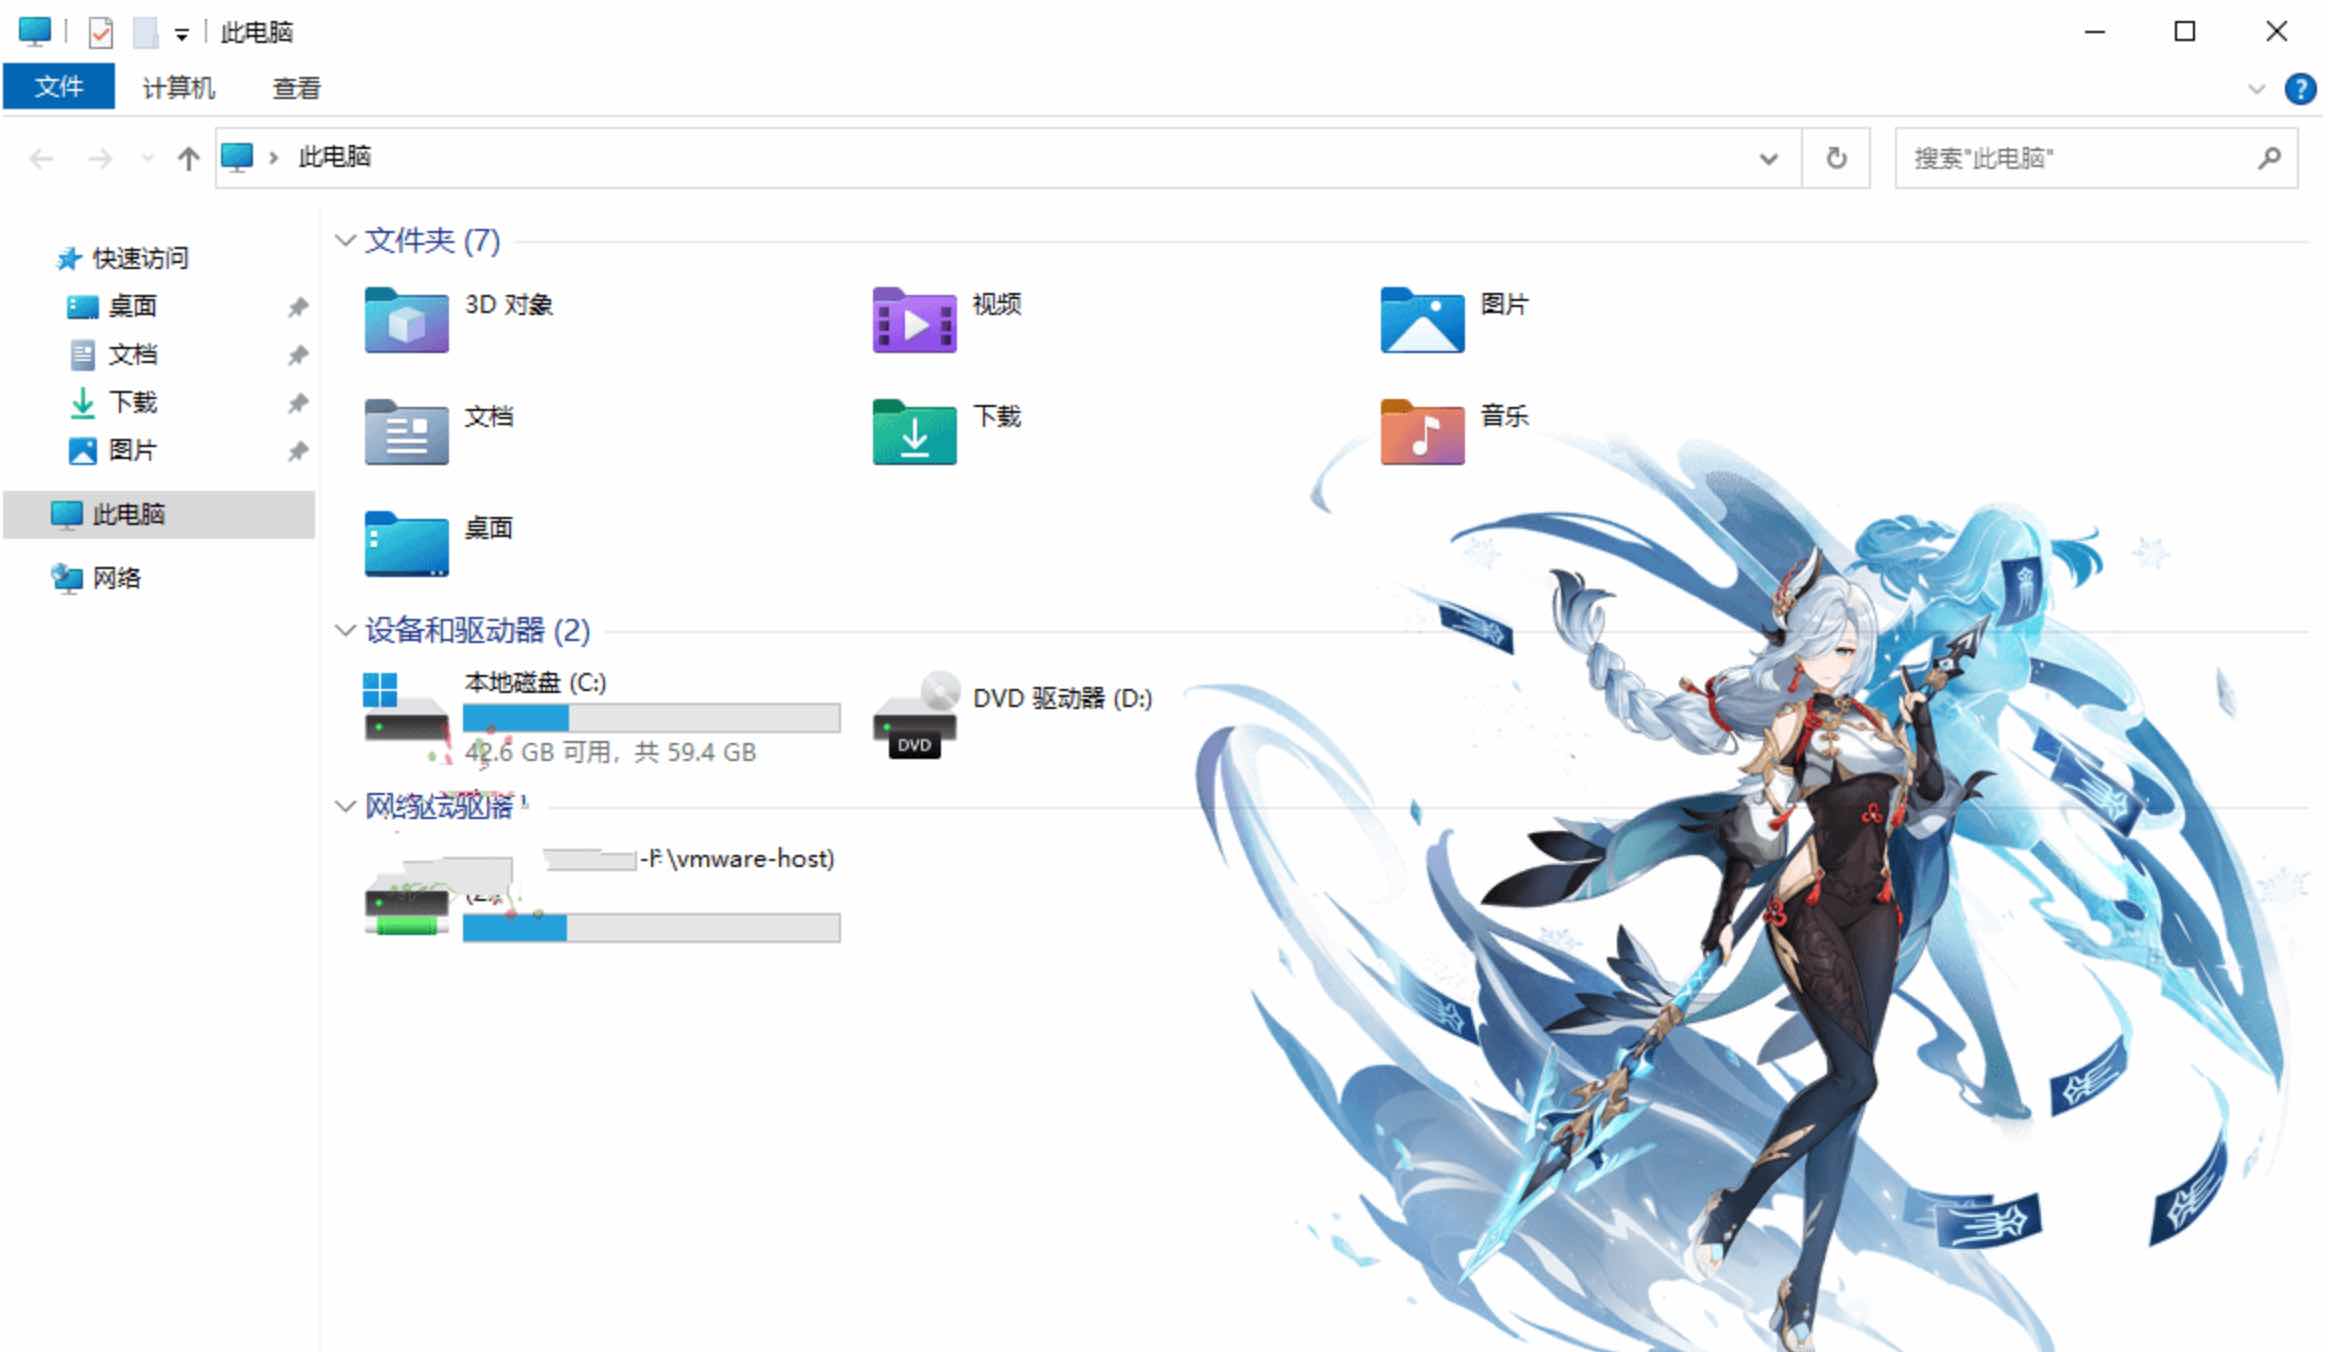Collapse the 网络位置 group chevron

pos(345,806)
